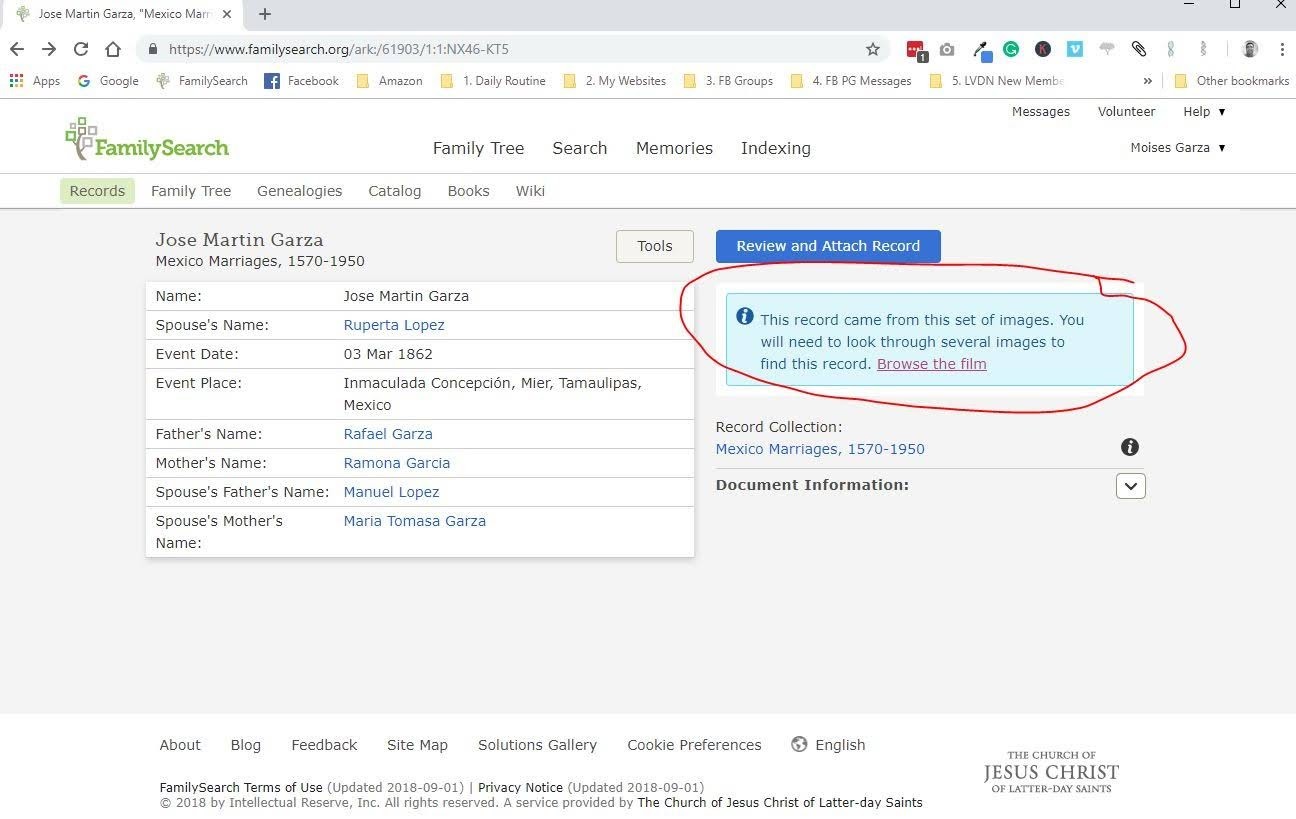This screenshot has height=819, width=1296.
Task: Bookmark this page with the star icon
Action: (872, 49)
